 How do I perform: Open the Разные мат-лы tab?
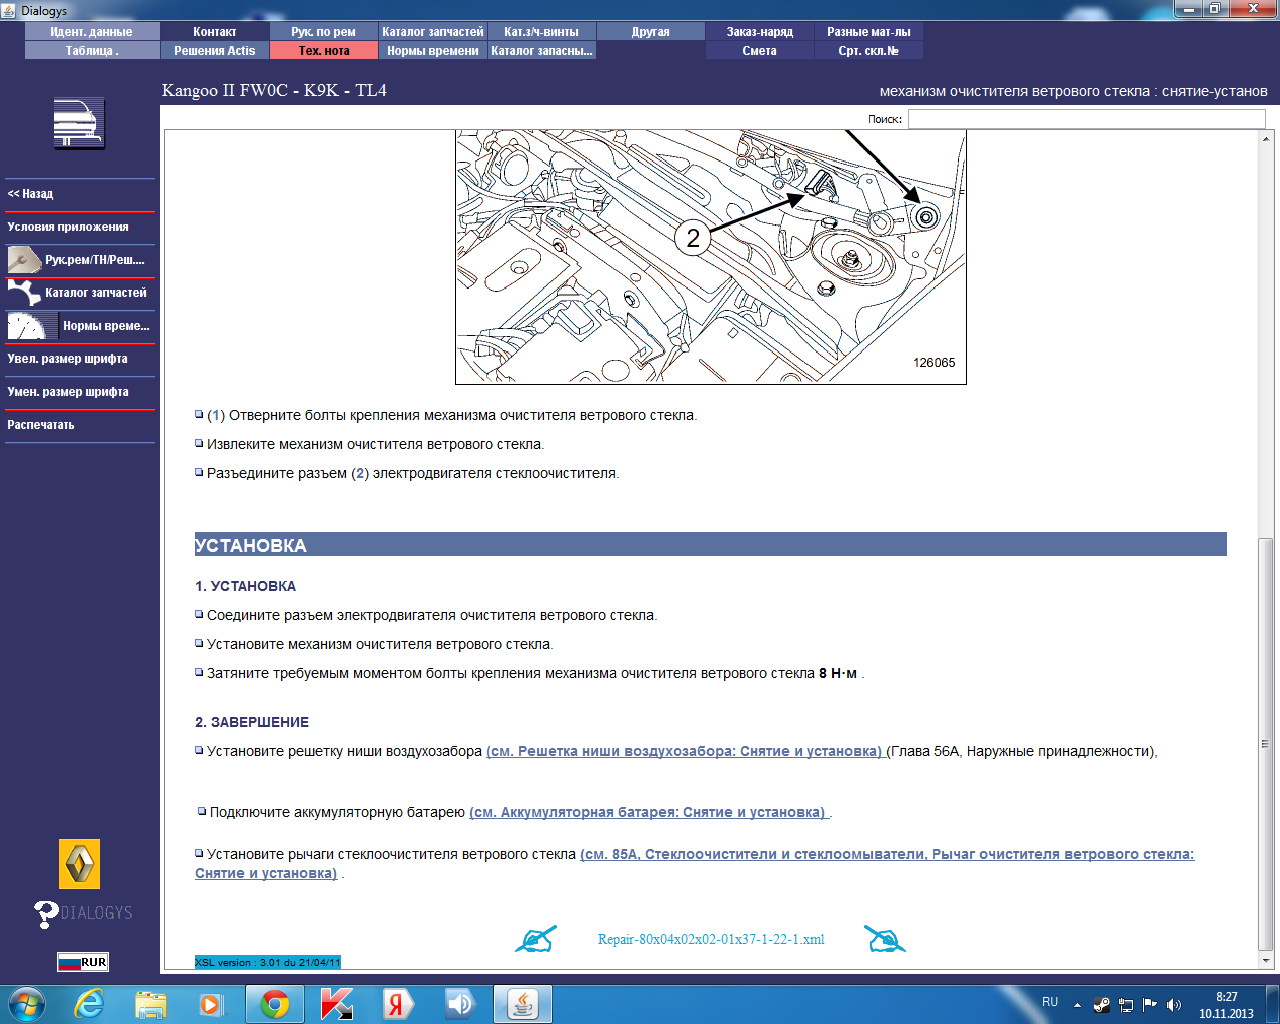click(x=869, y=32)
